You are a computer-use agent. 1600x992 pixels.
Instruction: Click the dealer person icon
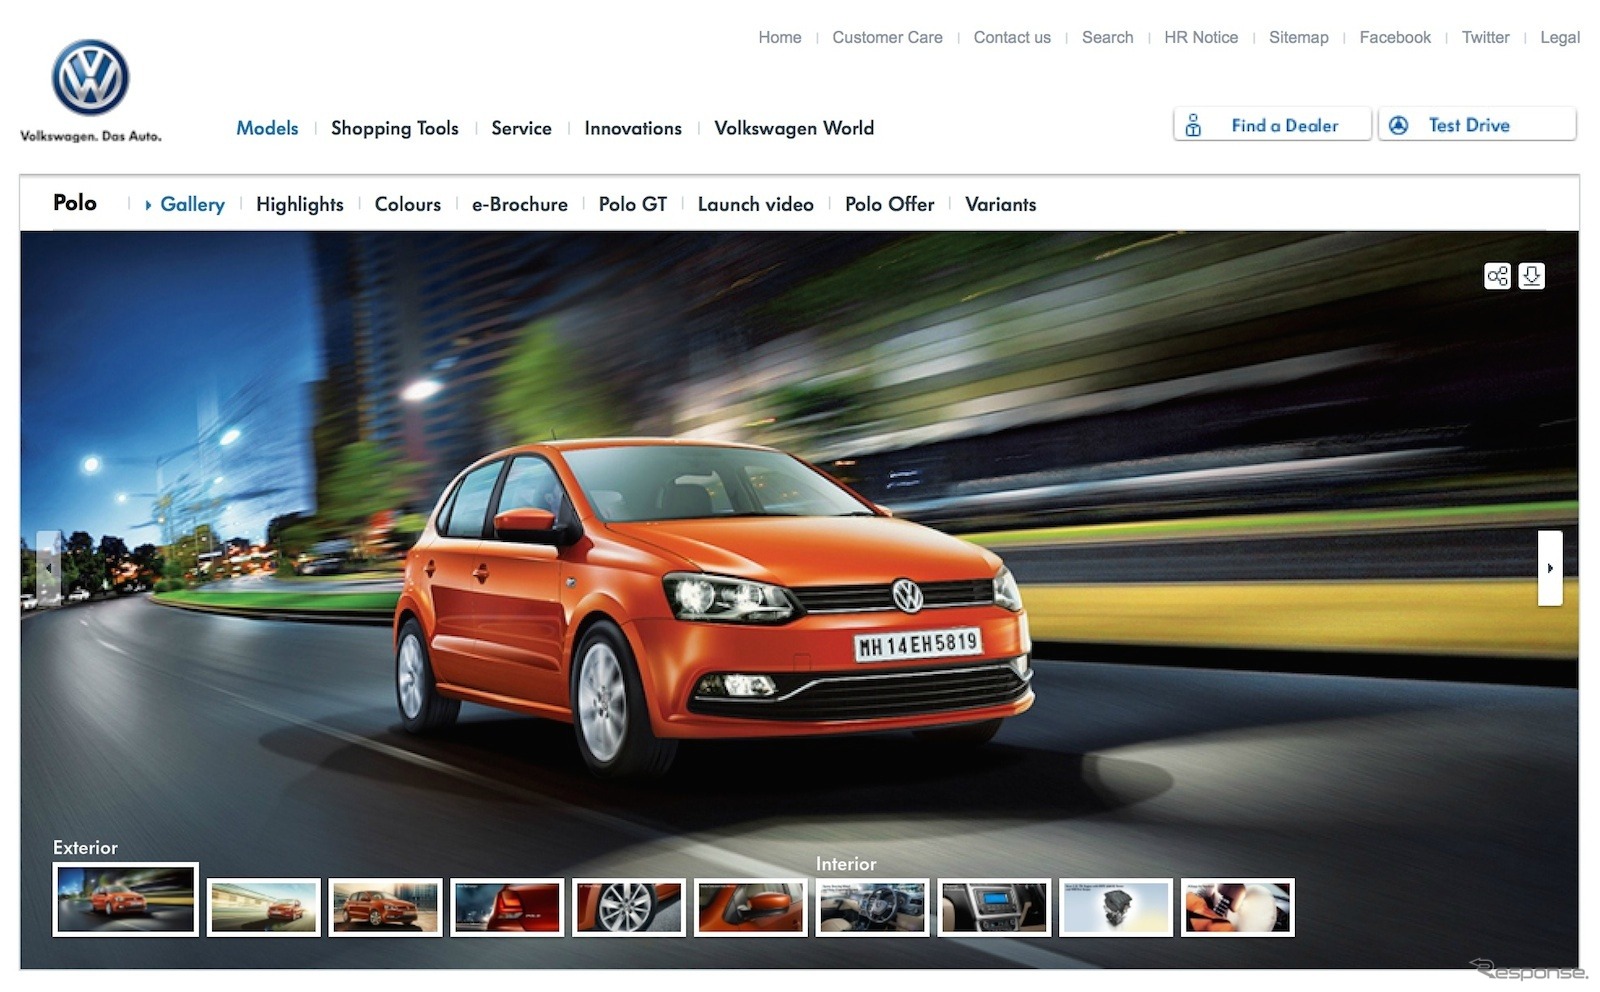(x=1193, y=126)
